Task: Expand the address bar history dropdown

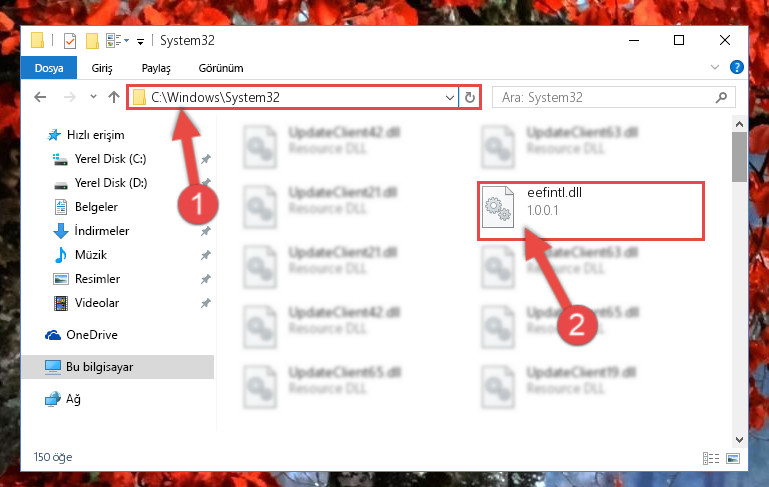Action: click(x=449, y=98)
